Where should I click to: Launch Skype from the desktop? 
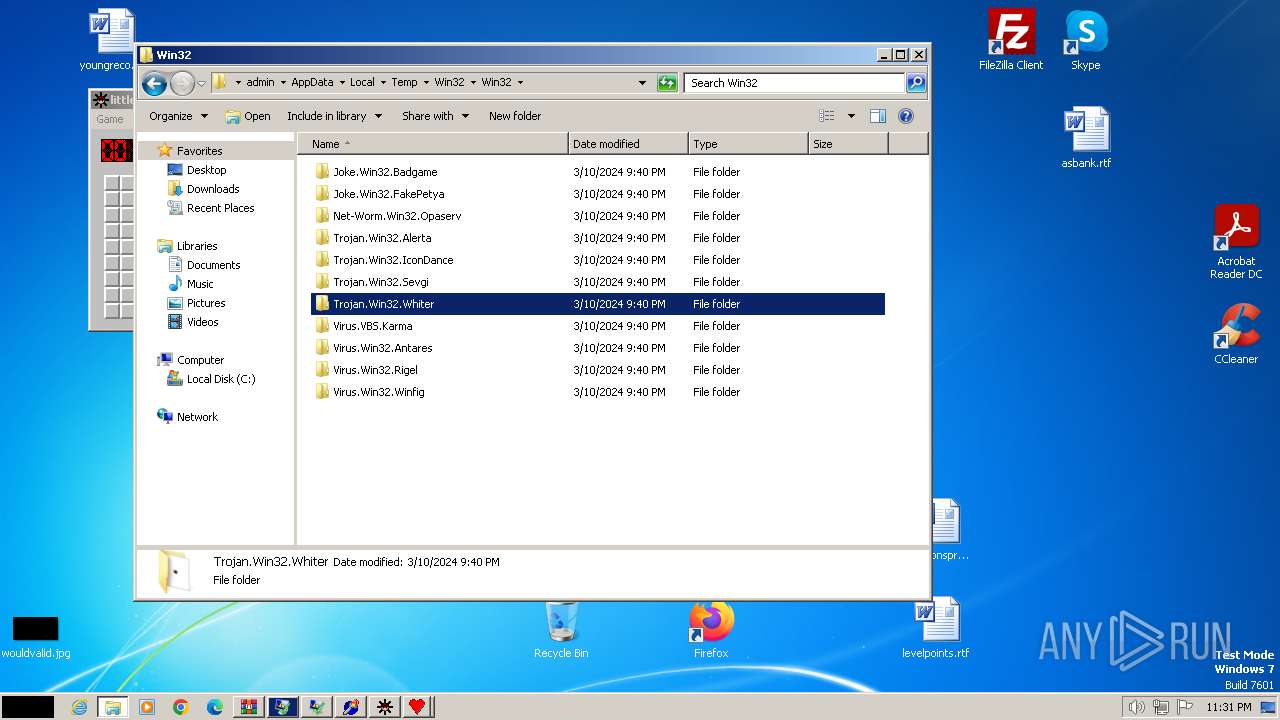(1085, 40)
